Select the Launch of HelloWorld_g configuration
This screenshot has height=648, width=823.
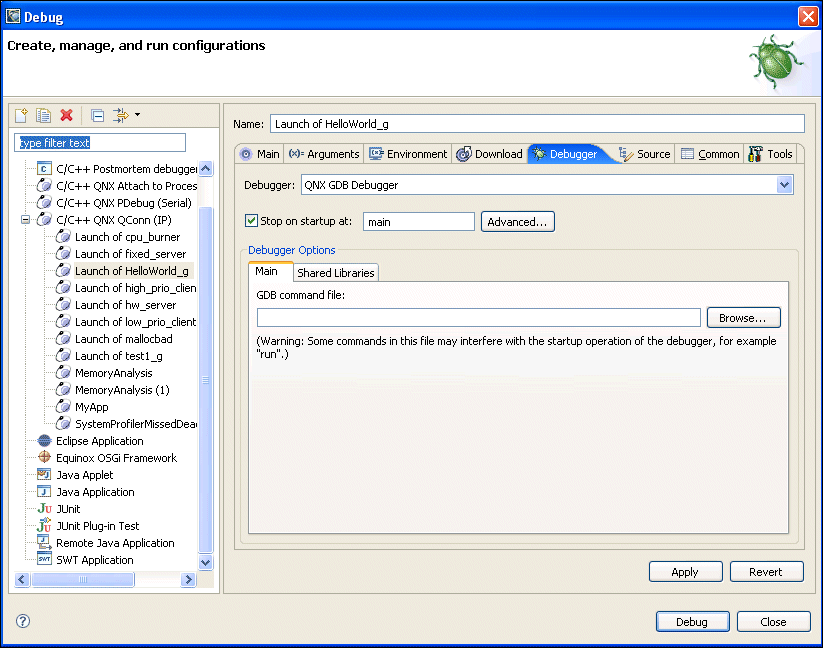(x=132, y=270)
